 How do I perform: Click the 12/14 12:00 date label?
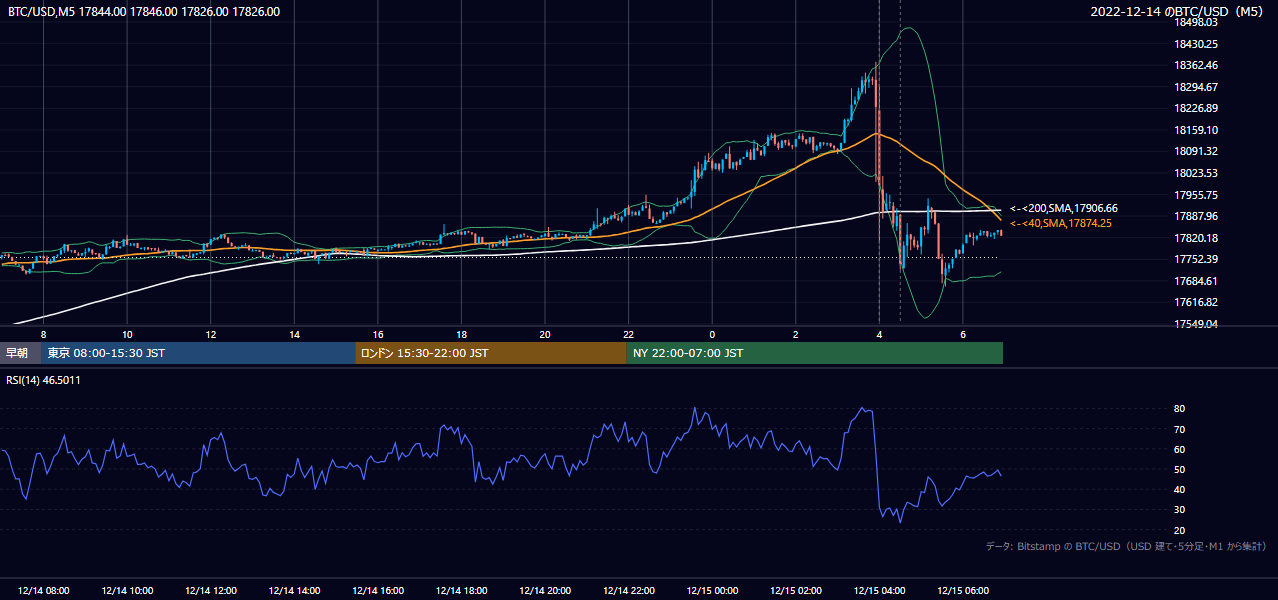click(210, 591)
